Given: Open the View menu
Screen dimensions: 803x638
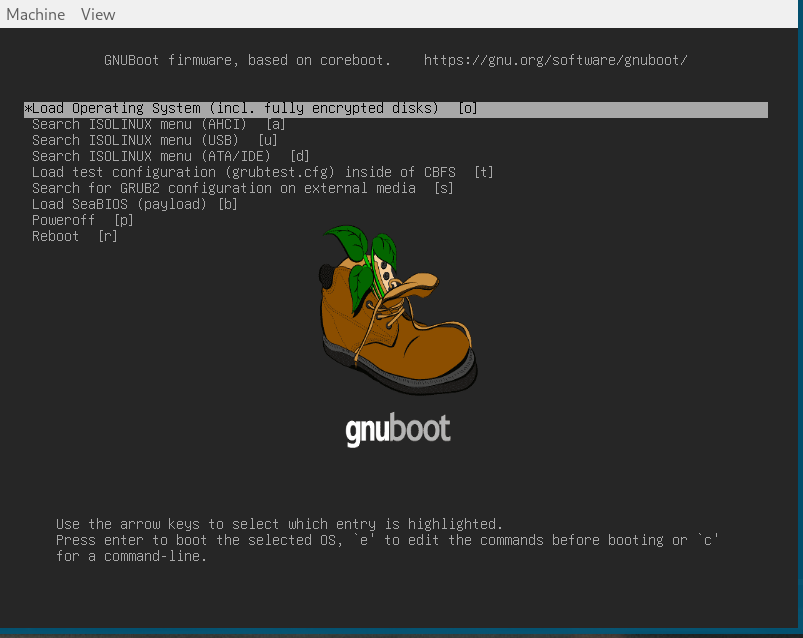Looking at the screenshot, I should coord(98,14).
